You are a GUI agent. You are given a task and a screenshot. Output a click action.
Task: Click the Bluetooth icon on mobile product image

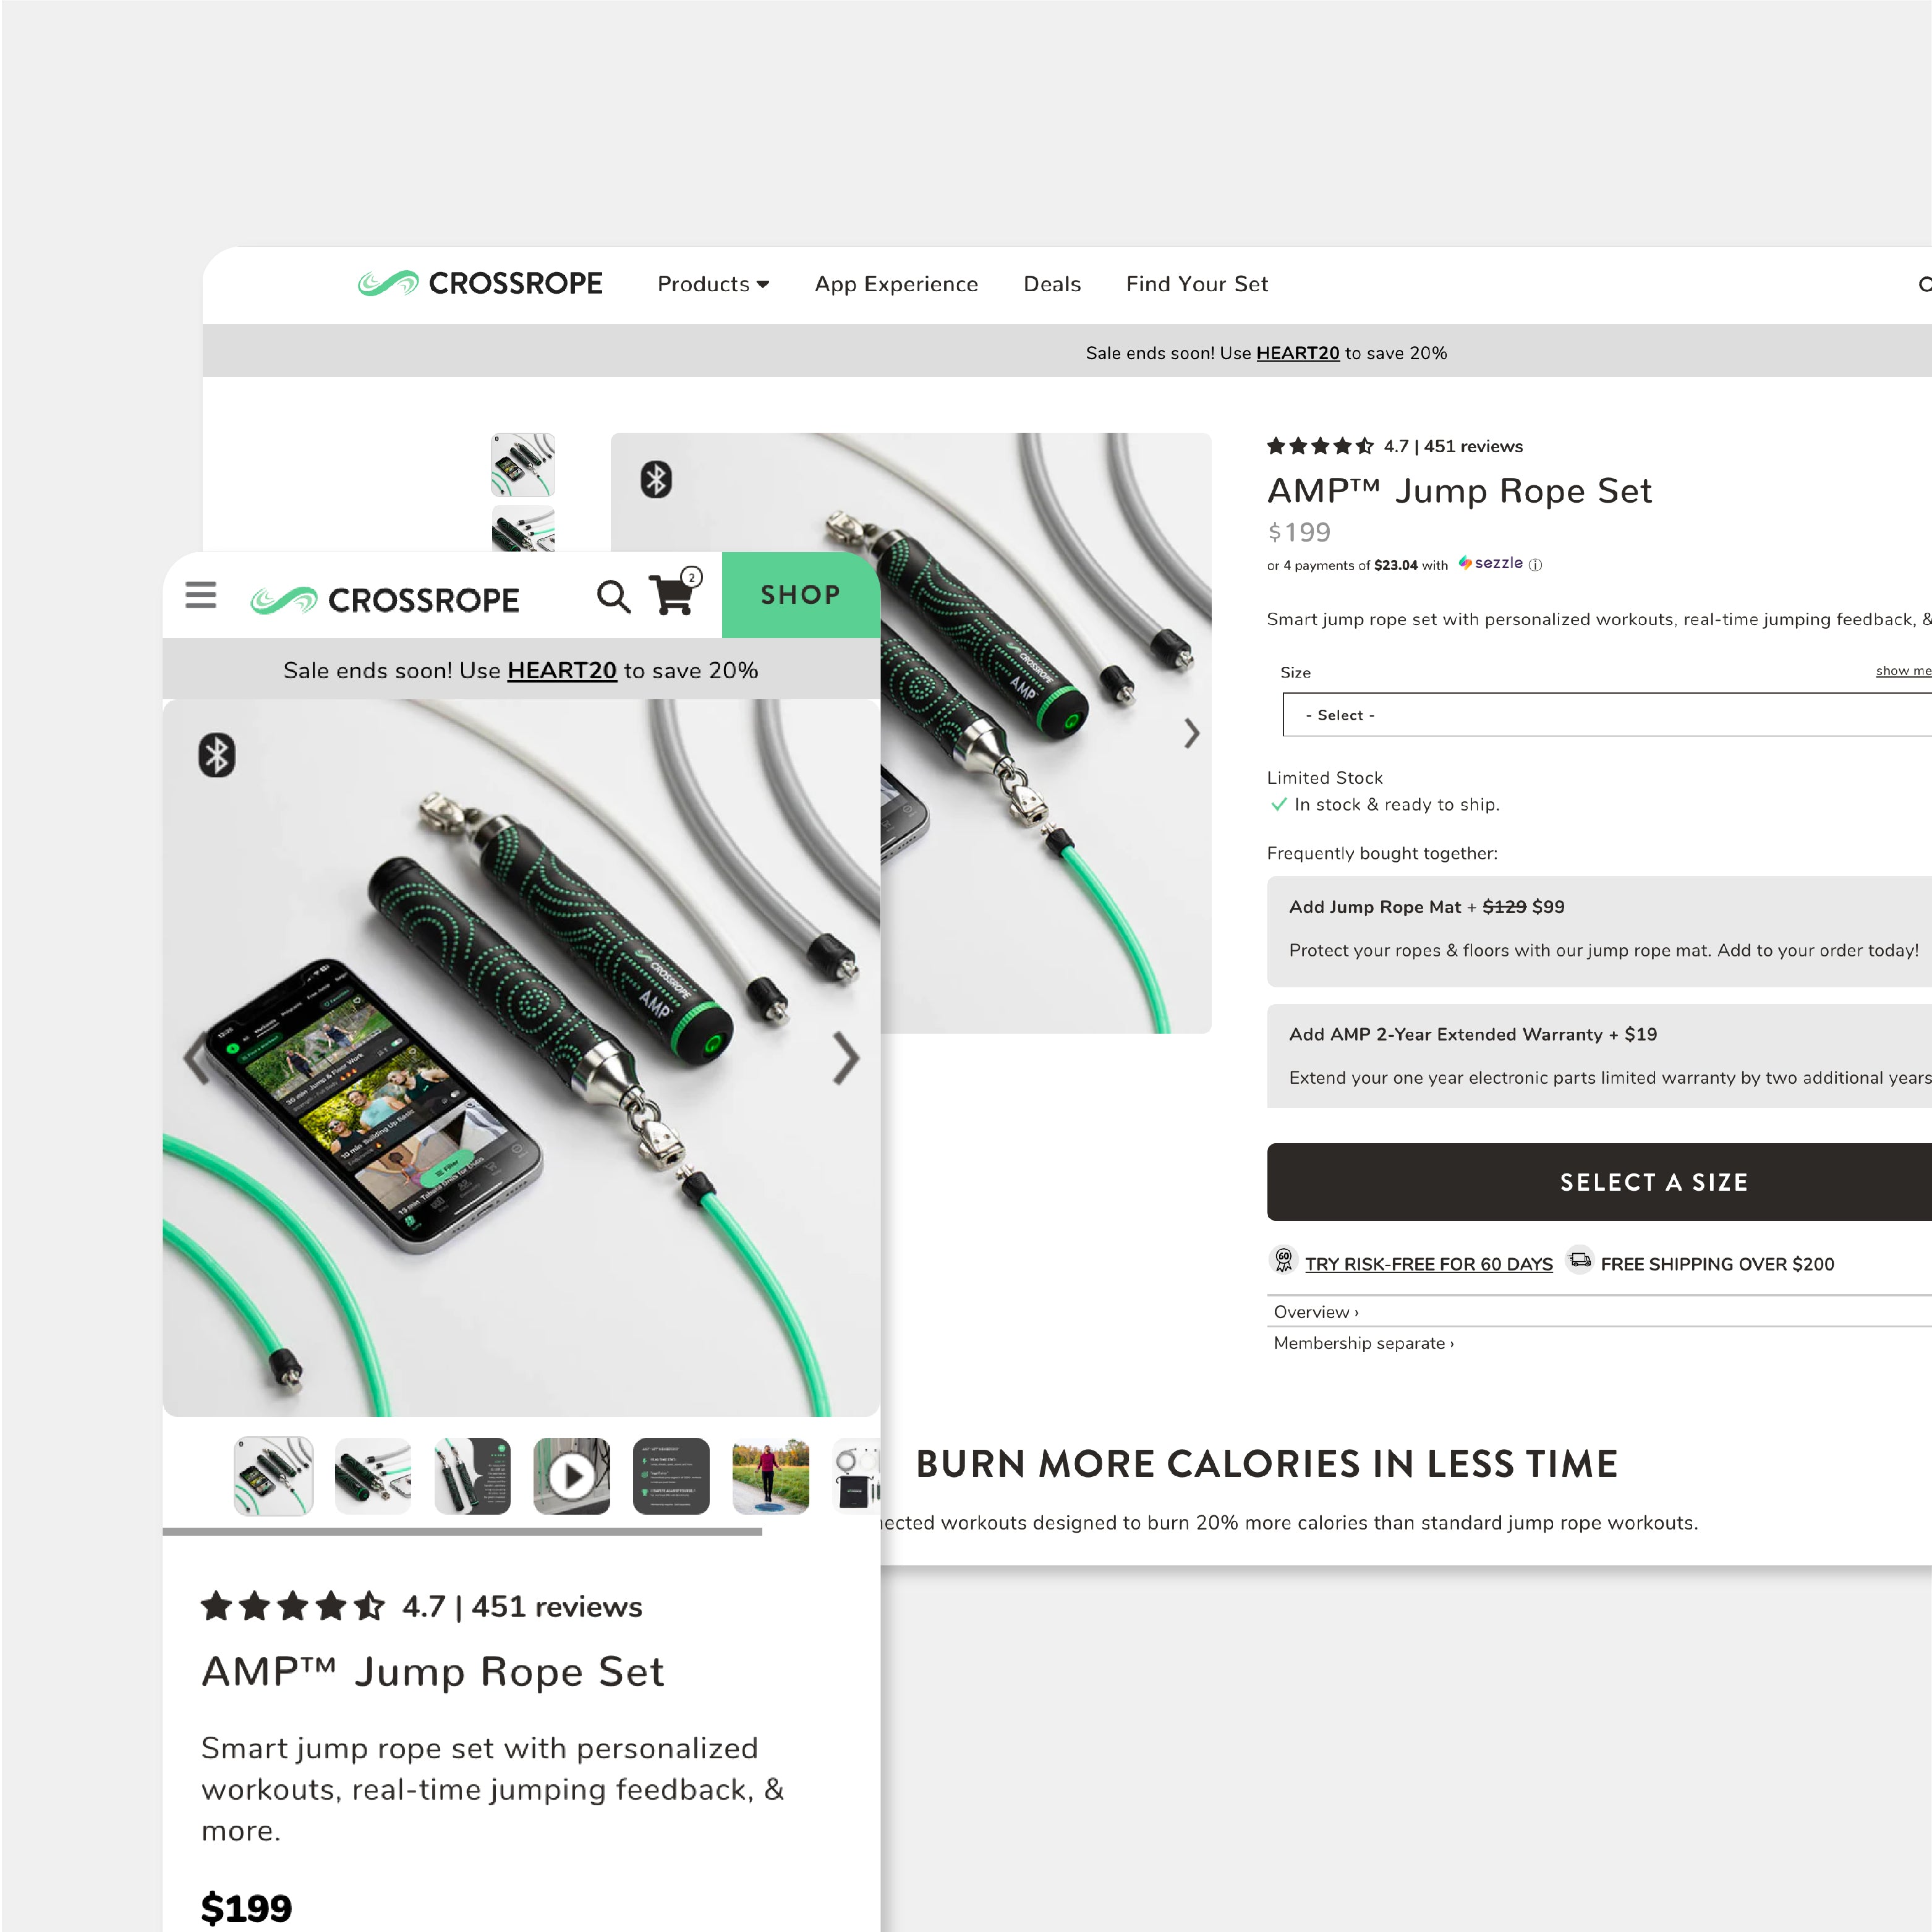(x=217, y=755)
